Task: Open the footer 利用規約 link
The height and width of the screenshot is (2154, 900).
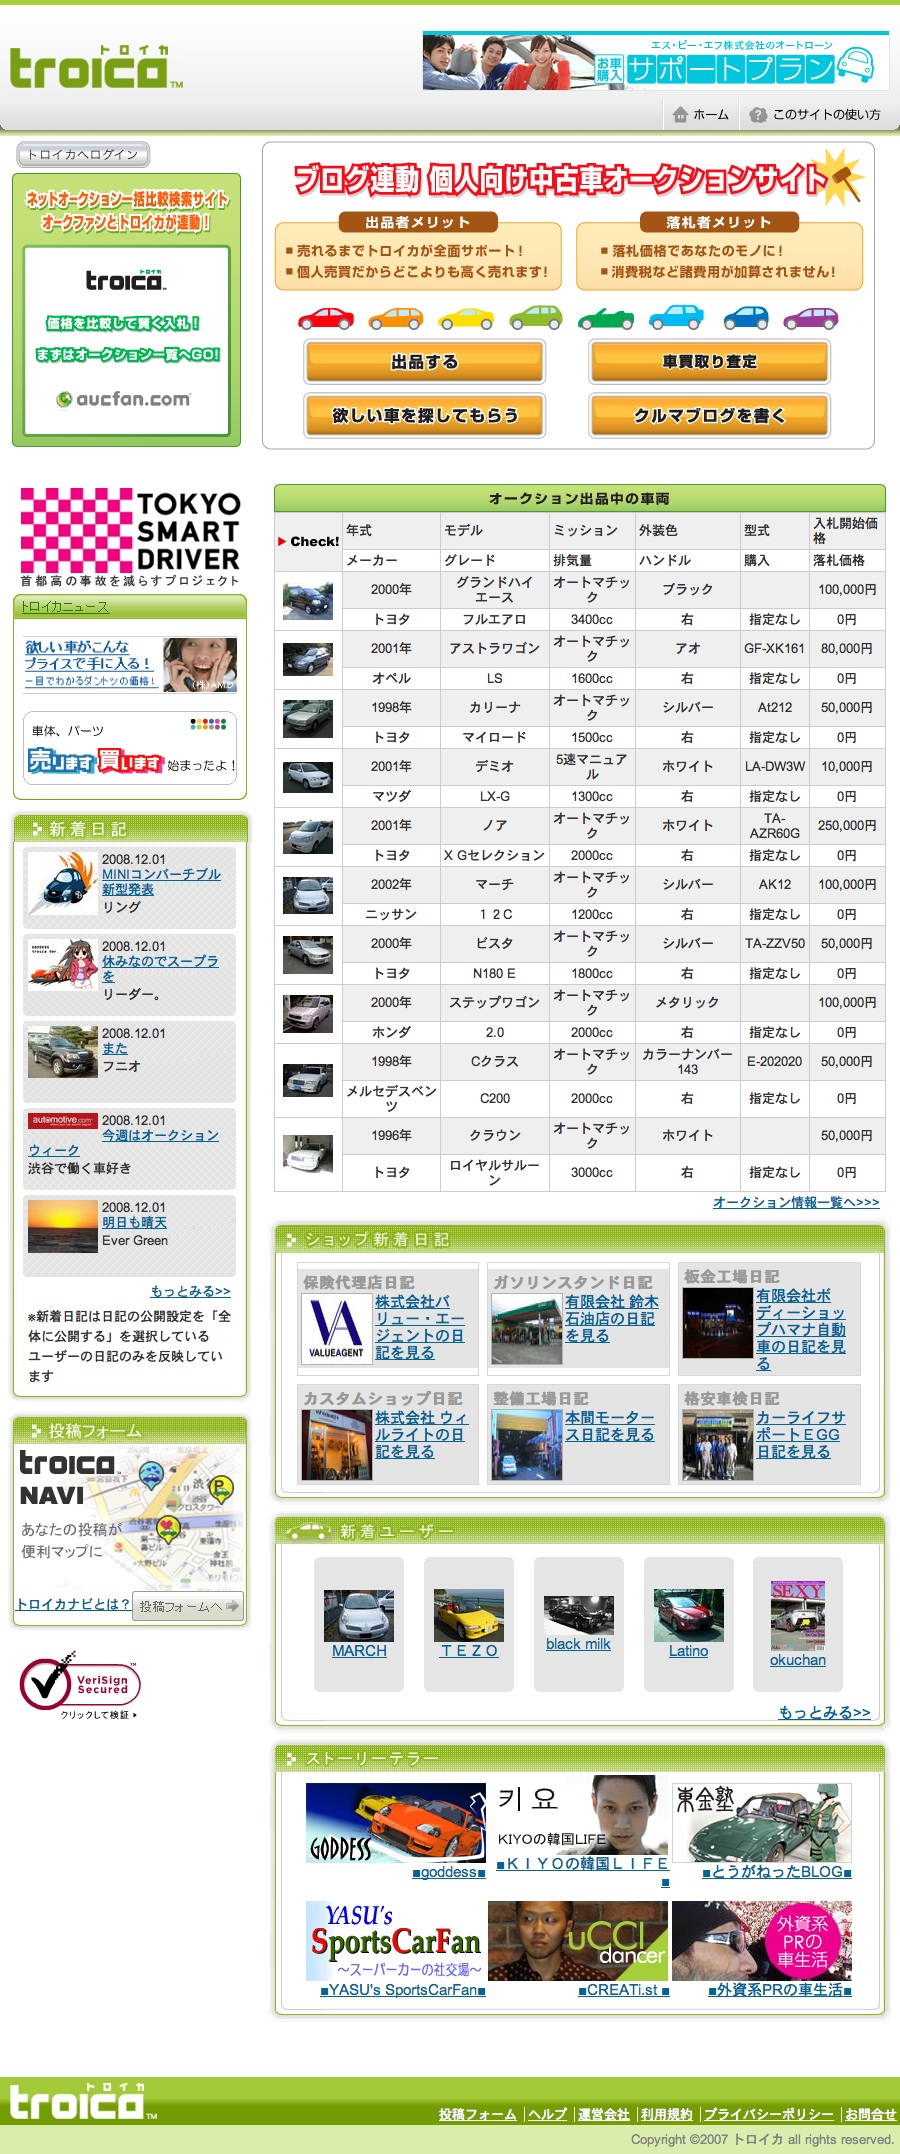Action: tap(667, 2114)
